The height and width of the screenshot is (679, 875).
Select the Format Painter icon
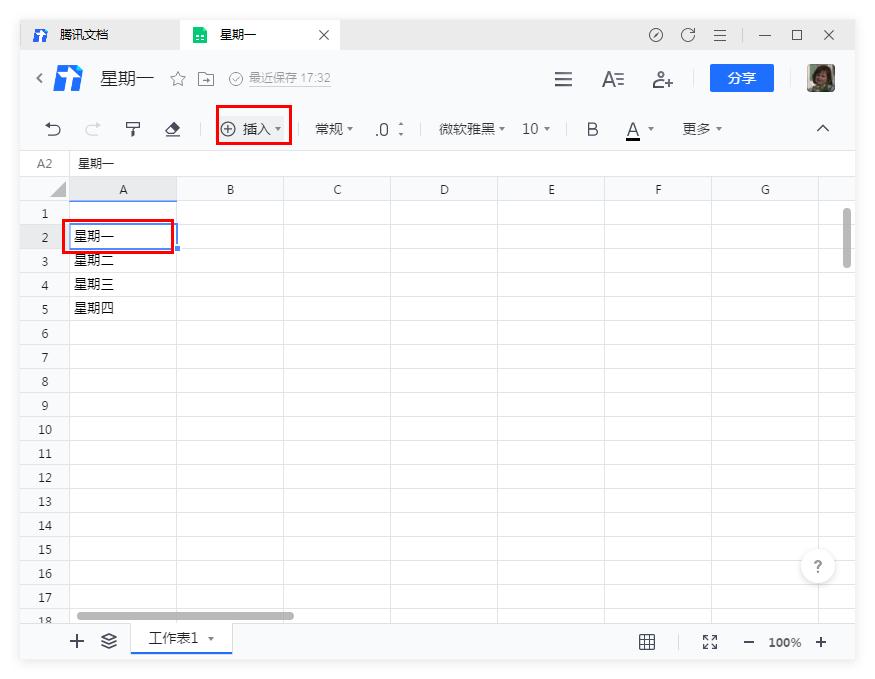(132, 128)
